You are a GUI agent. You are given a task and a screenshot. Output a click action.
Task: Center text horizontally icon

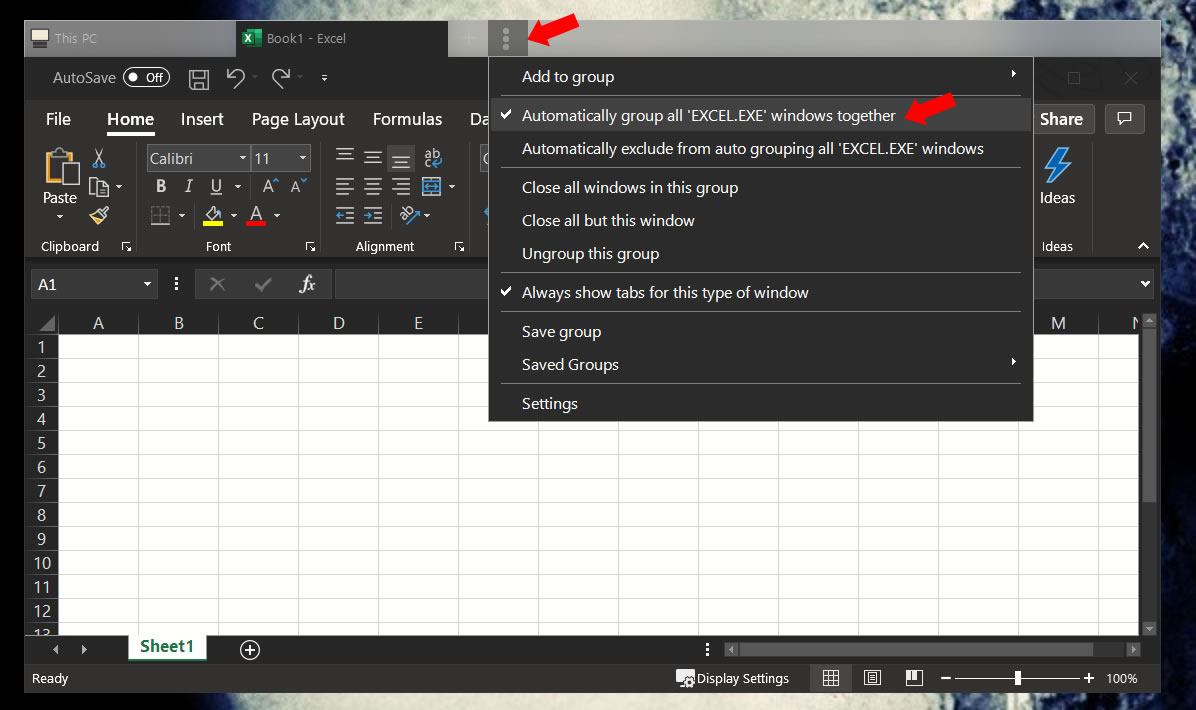(373, 186)
